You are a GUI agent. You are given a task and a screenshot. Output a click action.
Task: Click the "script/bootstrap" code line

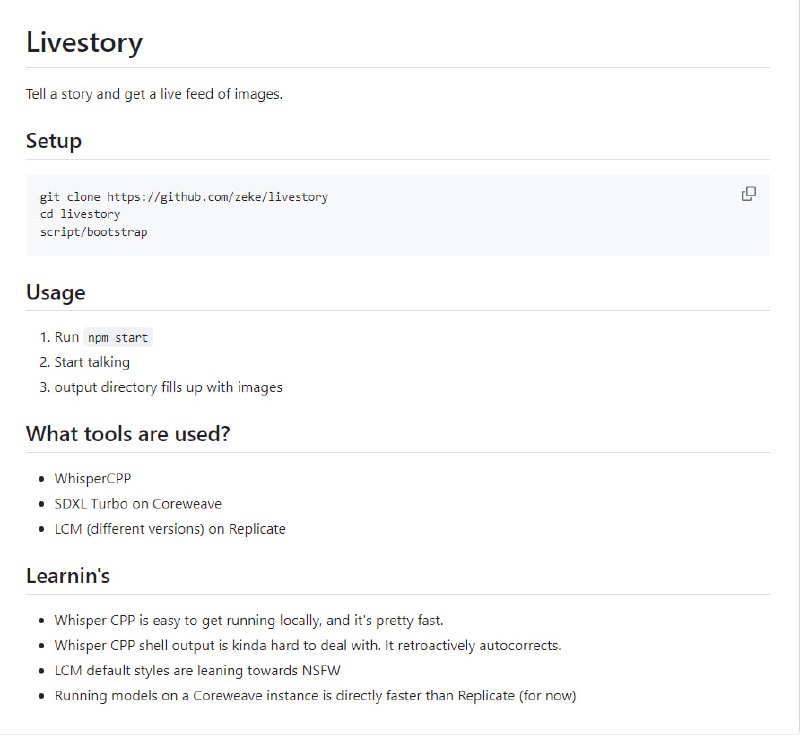point(93,231)
